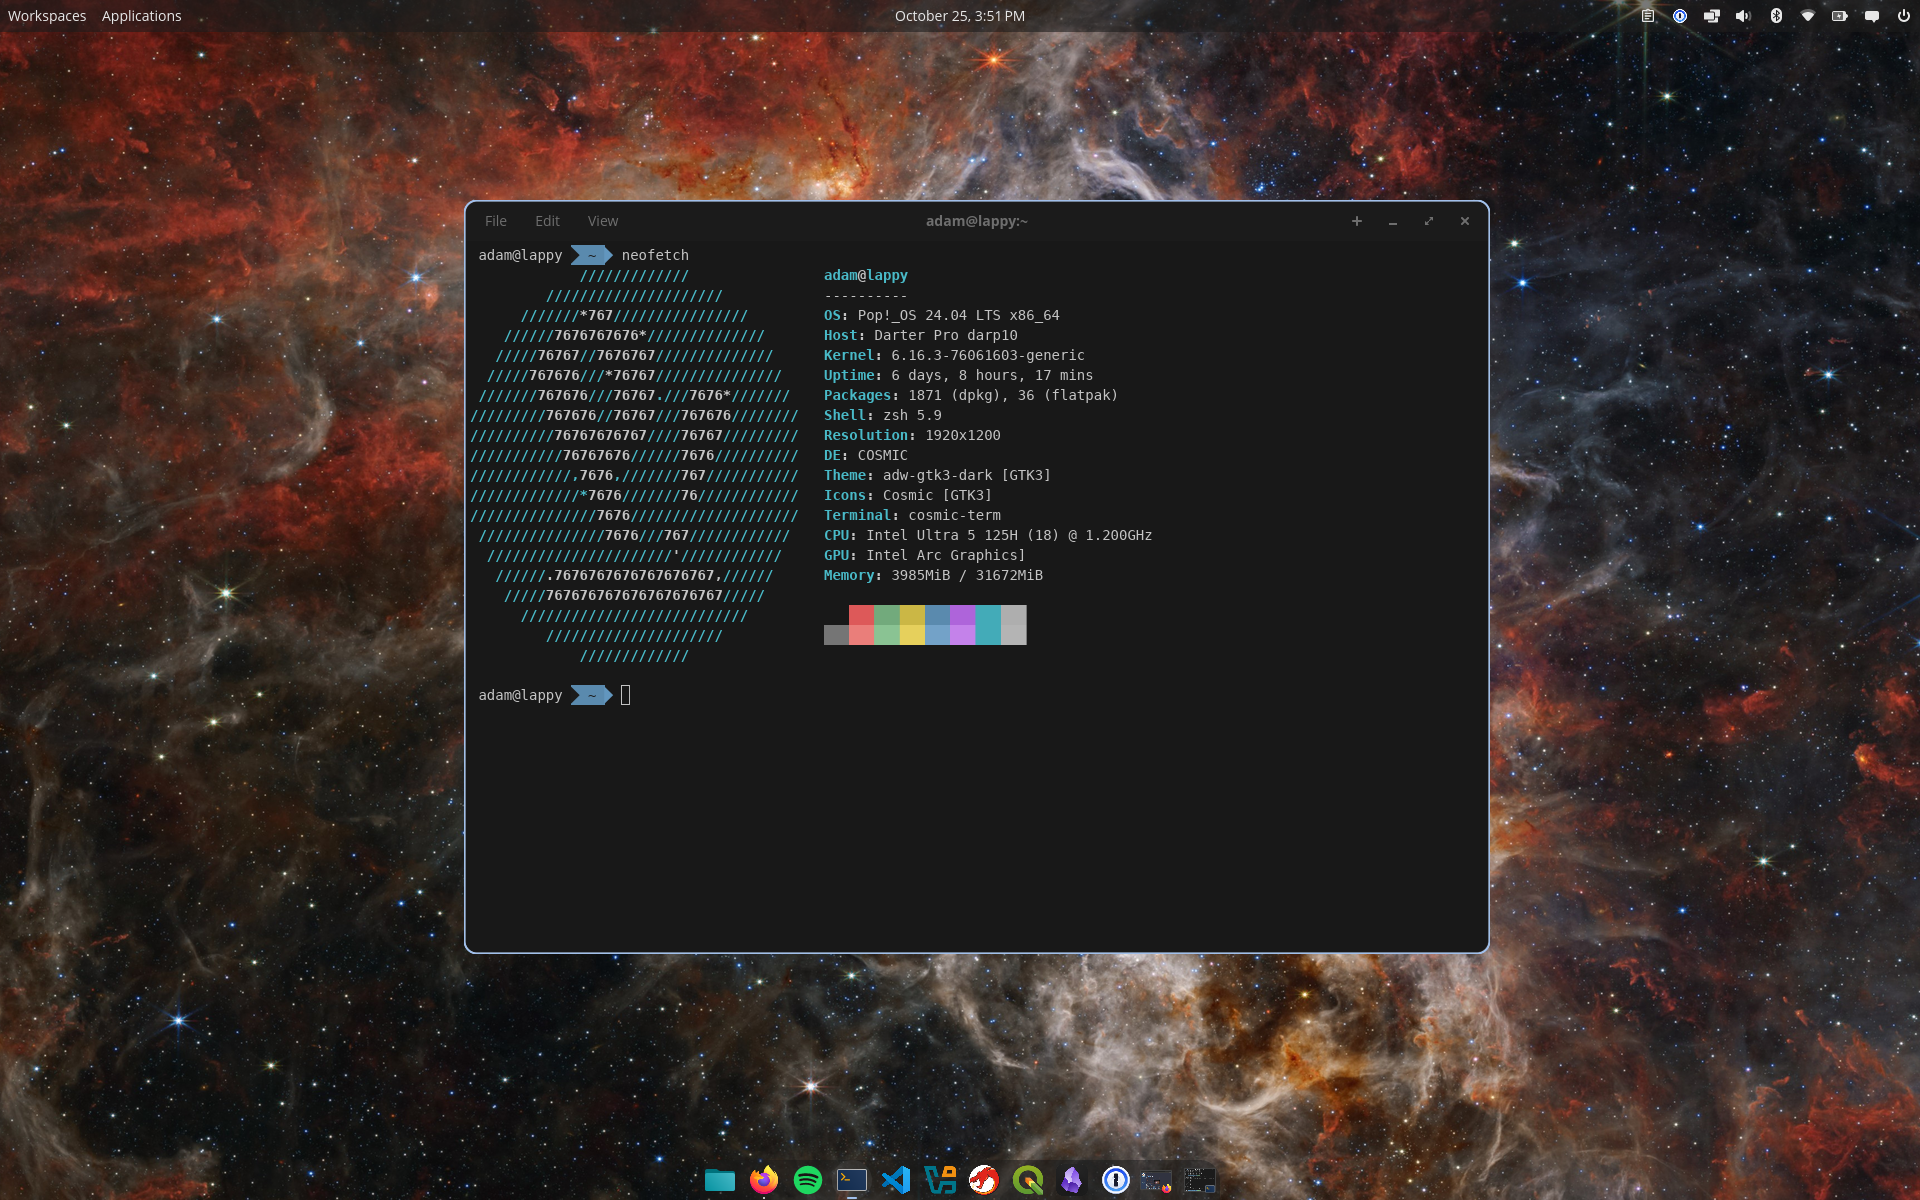Start Spotify from the dock

(807, 1180)
